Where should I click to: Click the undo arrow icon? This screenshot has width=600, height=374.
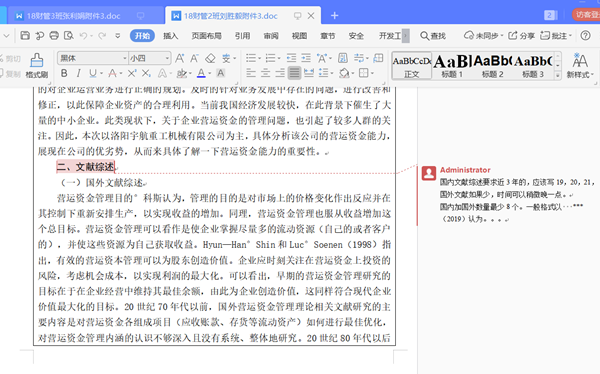click(83, 36)
